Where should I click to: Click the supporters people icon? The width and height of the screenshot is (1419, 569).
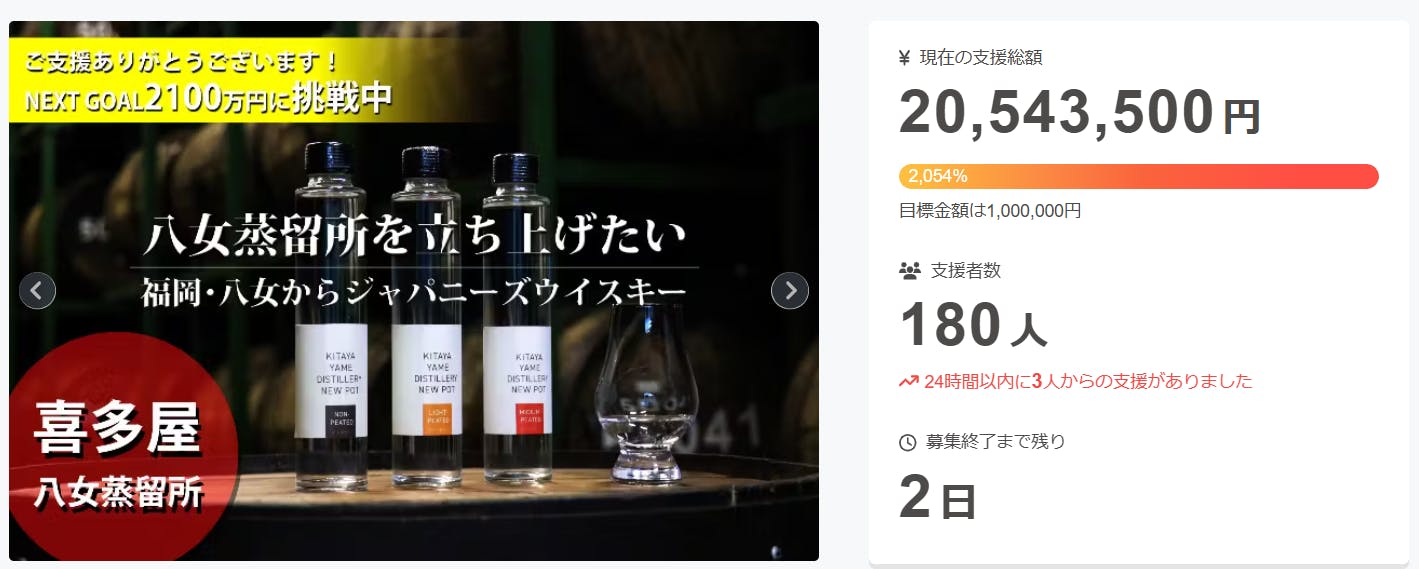(x=909, y=270)
